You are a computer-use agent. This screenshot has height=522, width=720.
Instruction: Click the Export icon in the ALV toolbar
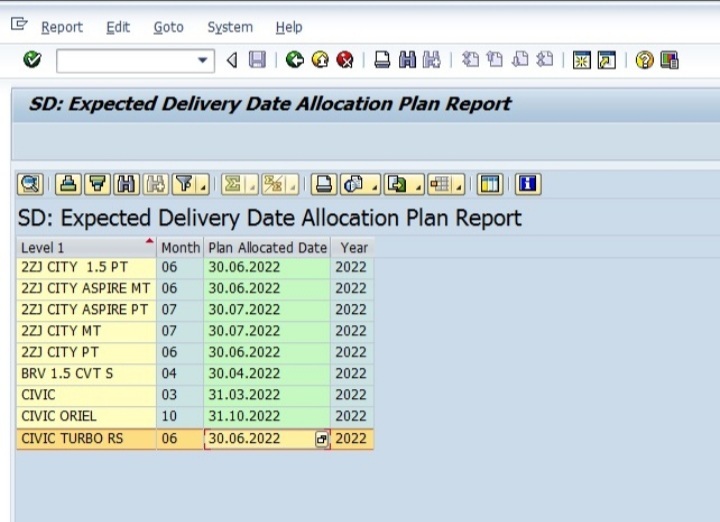click(x=397, y=184)
